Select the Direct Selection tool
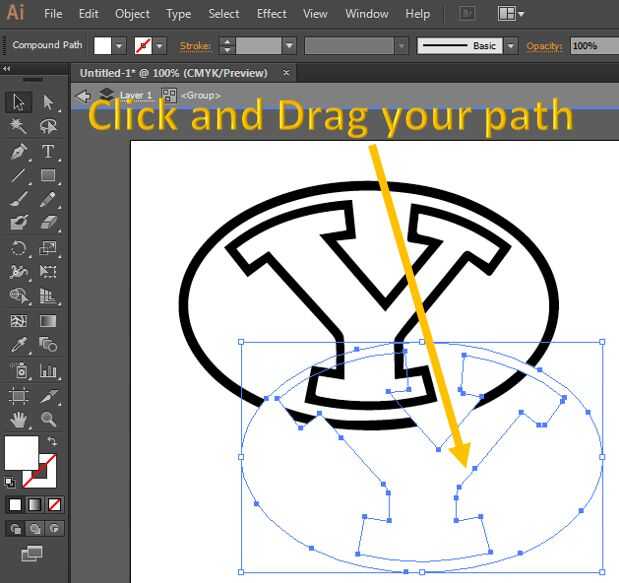 pyautogui.click(x=48, y=102)
